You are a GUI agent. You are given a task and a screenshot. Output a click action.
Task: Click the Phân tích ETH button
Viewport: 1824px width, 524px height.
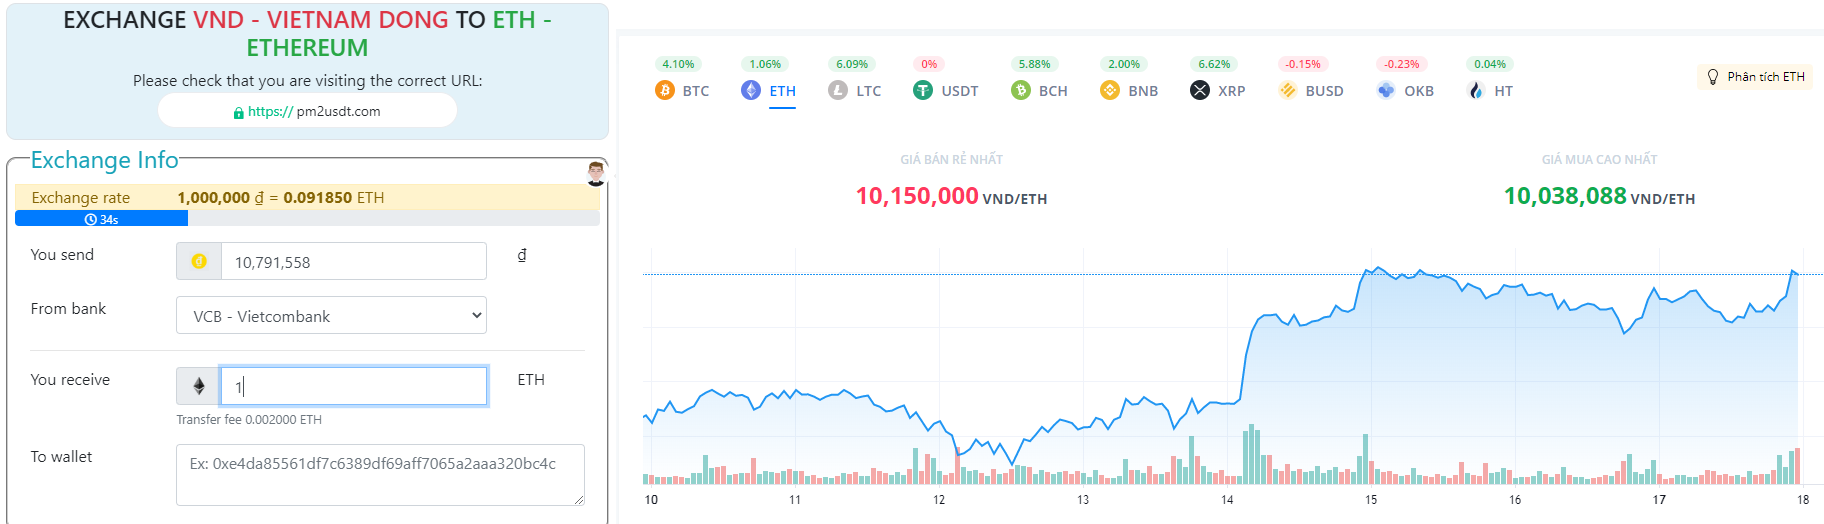pyautogui.click(x=1756, y=77)
